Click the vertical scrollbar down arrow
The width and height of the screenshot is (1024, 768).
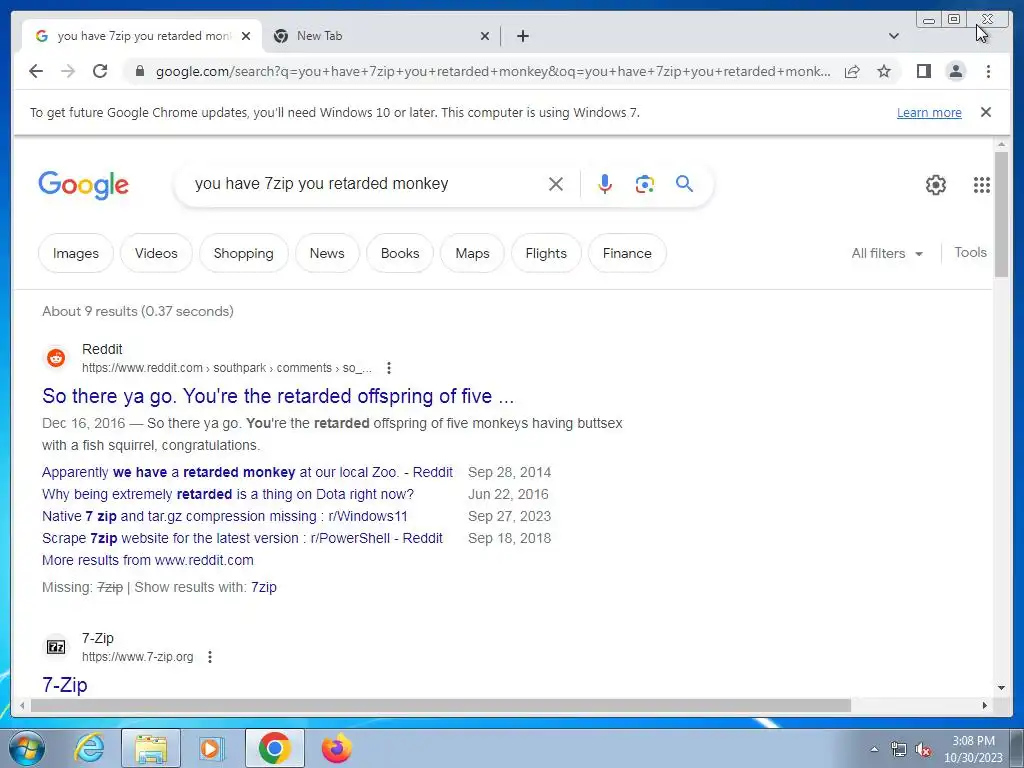(x=1001, y=688)
